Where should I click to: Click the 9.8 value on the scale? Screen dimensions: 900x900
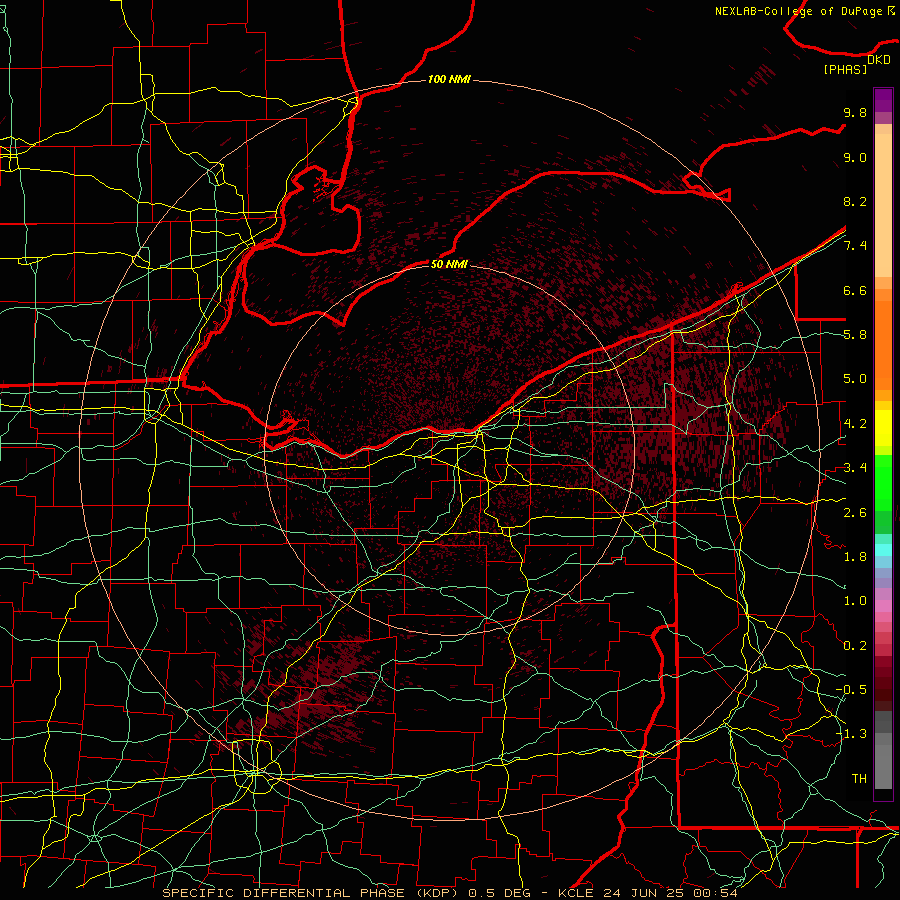point(855,112)
